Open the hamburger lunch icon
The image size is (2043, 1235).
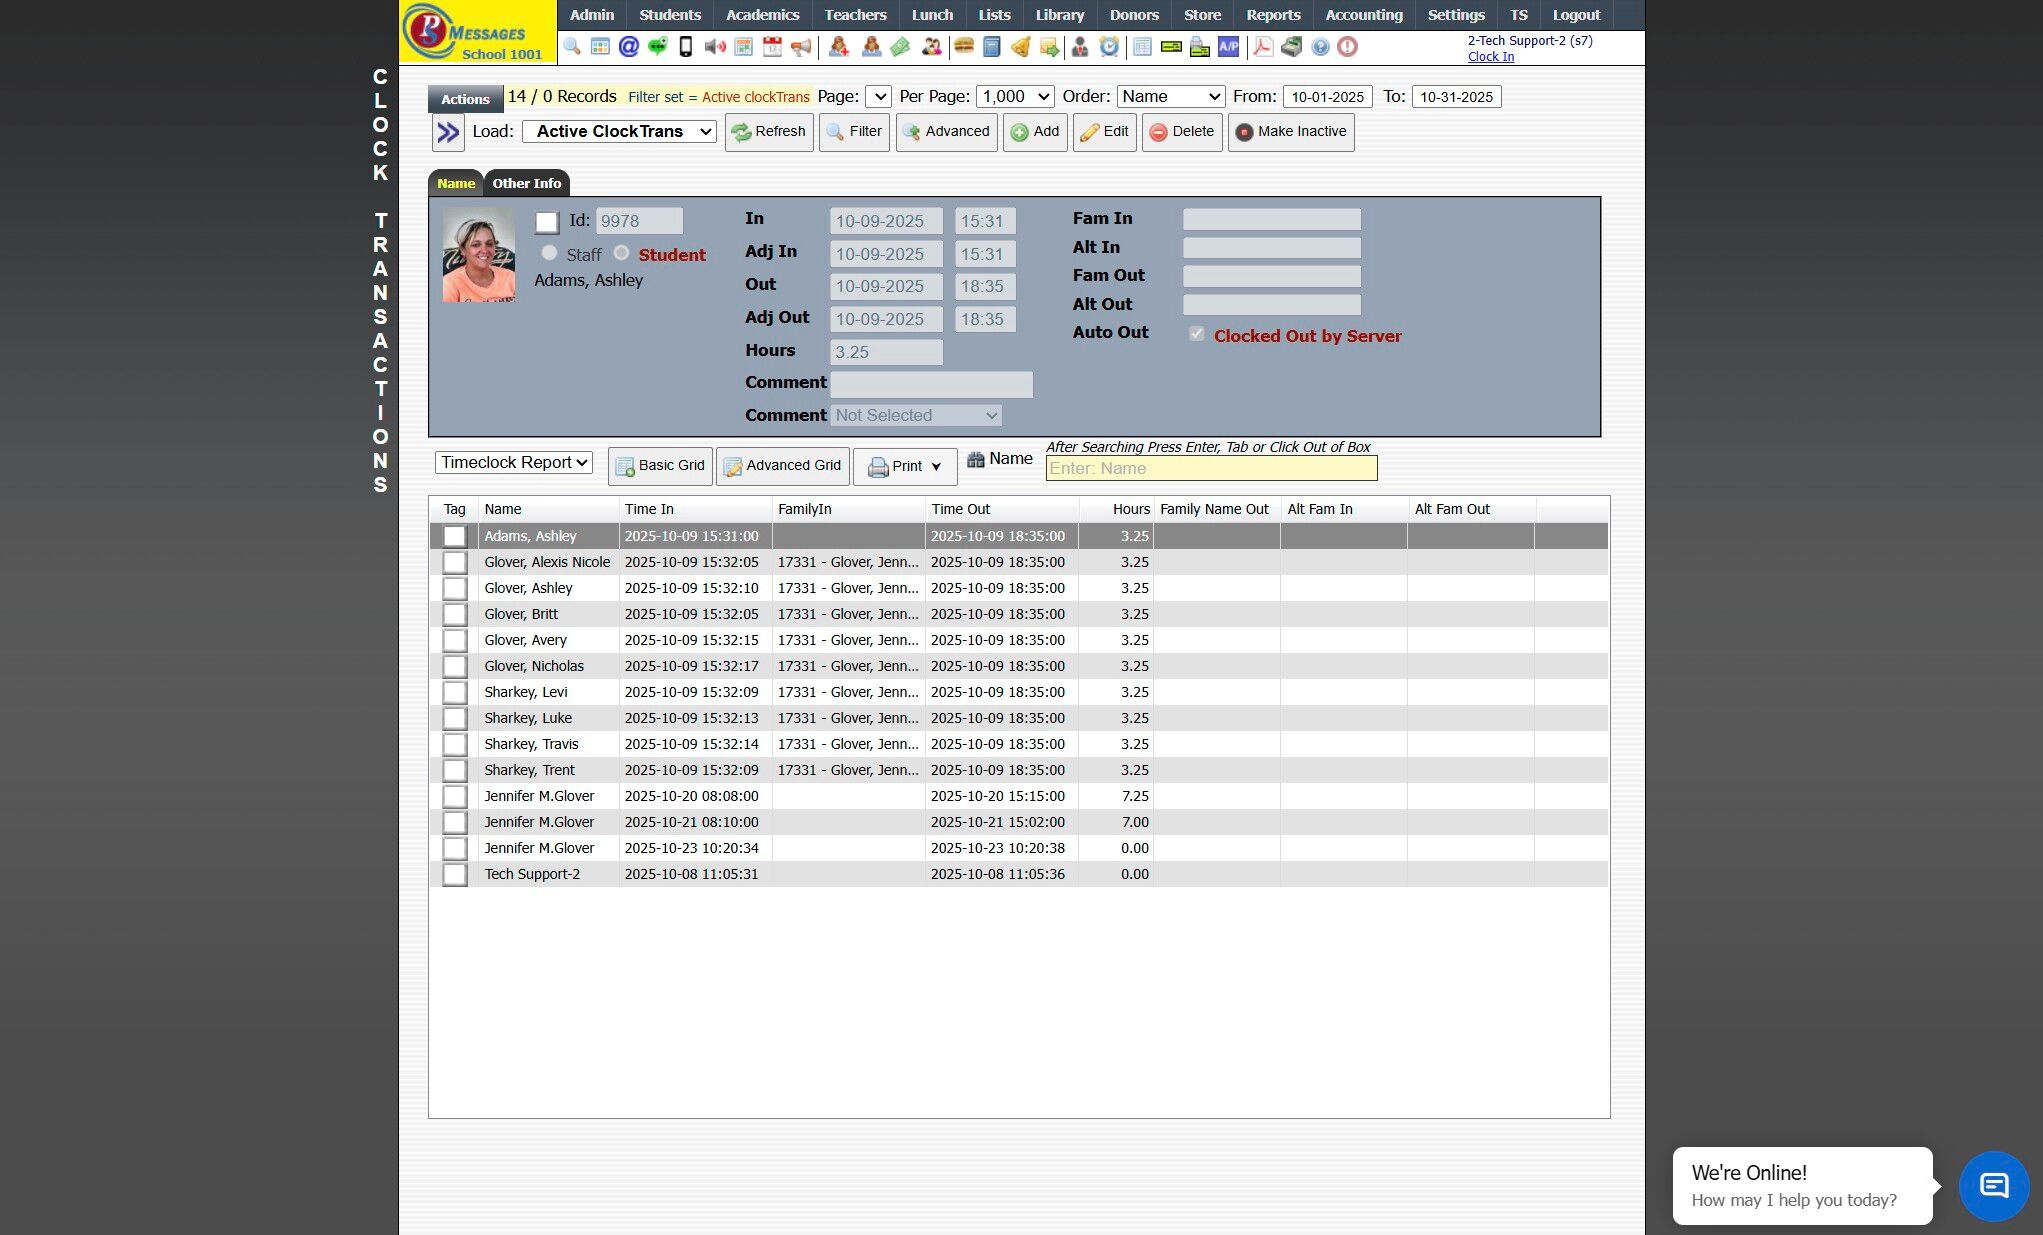(x=964, y=47)
